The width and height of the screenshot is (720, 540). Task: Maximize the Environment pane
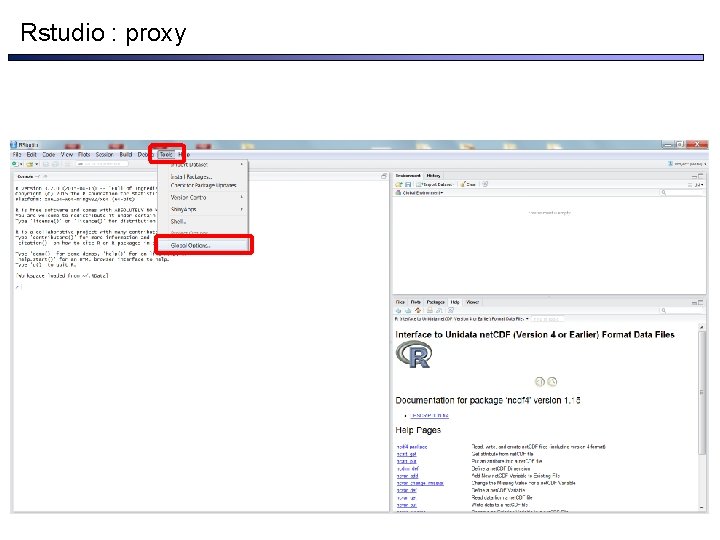point(701,176)
